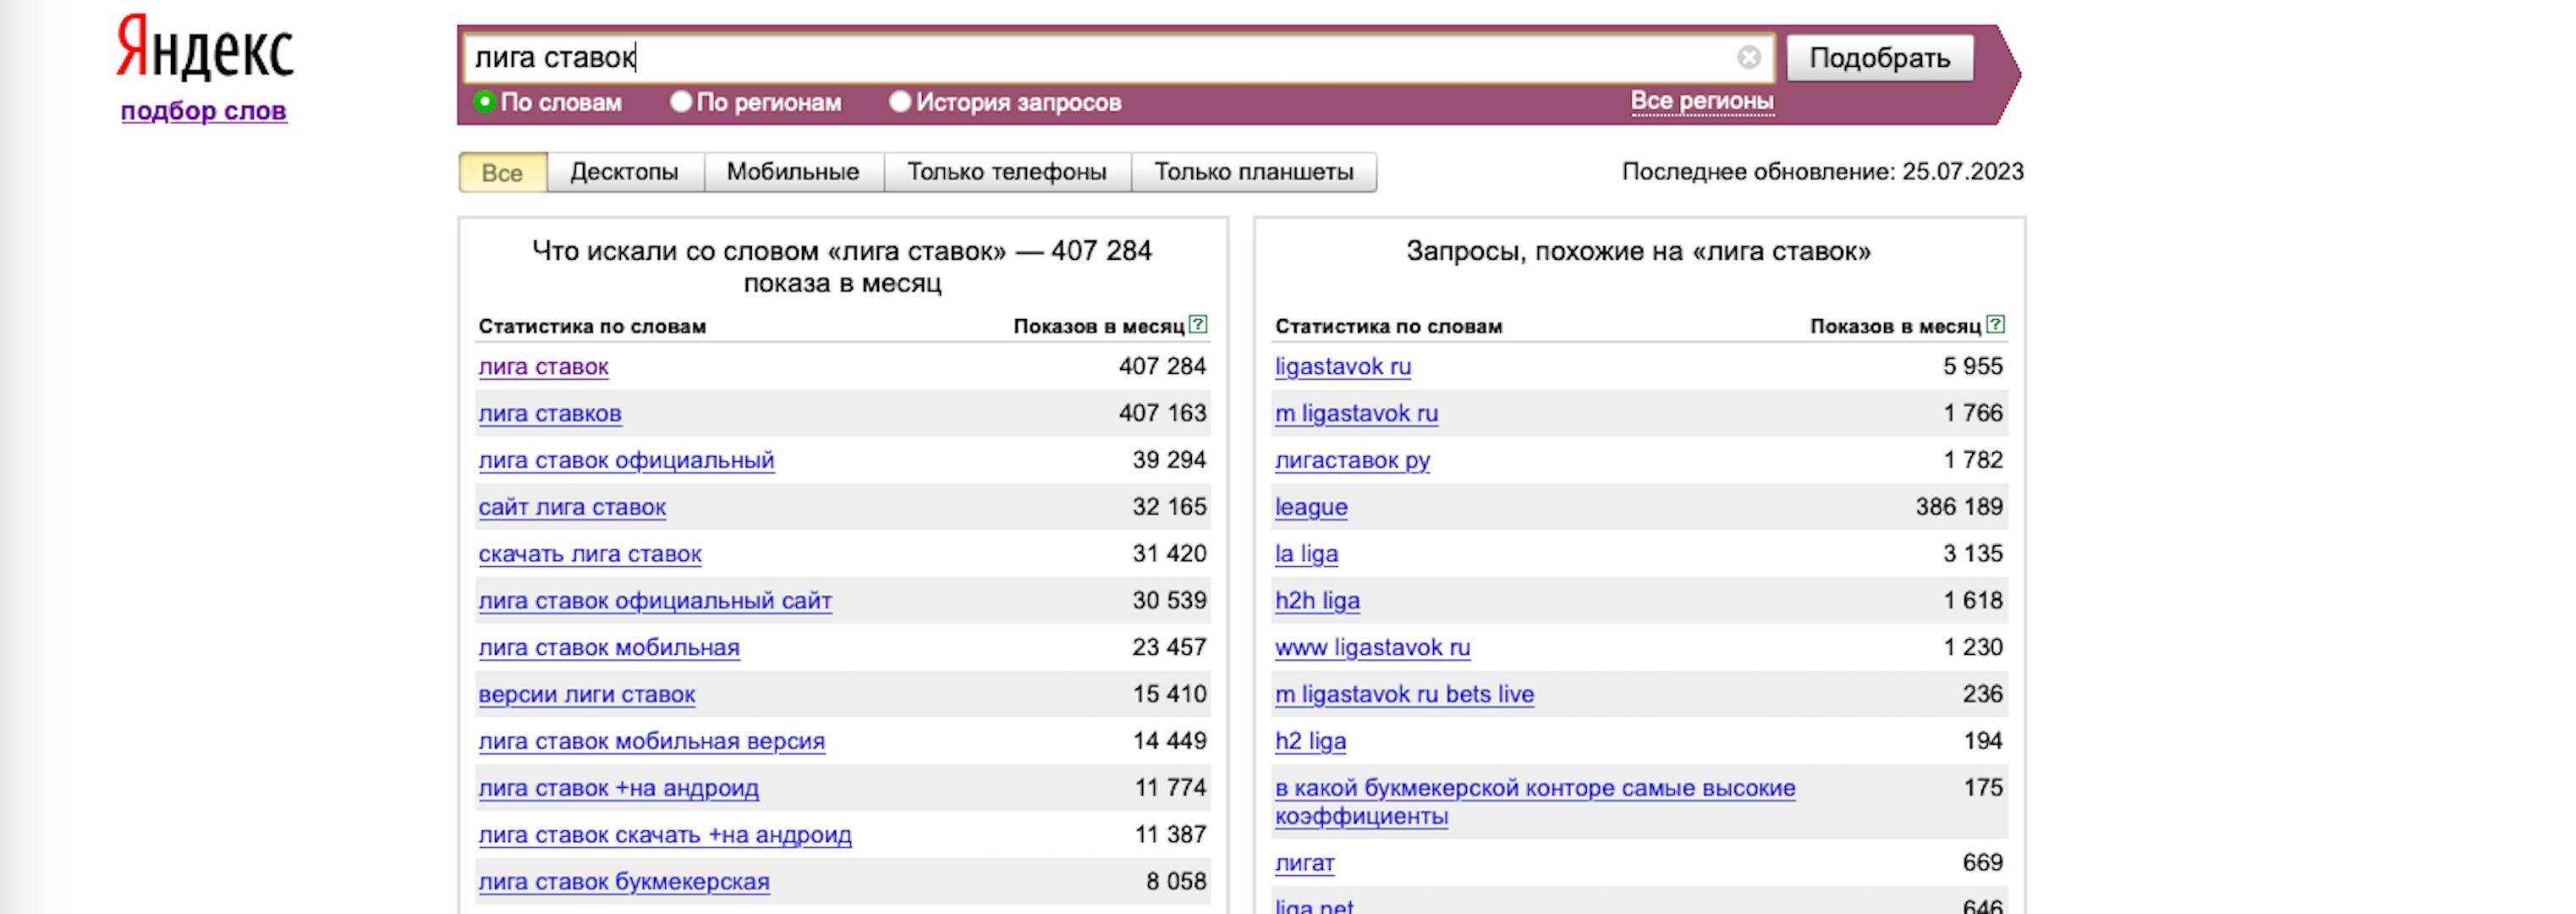Open the help icon beside left 'Показов в месяц'
This screenshot has height=914, width=2576.
tap(1198, 324)
